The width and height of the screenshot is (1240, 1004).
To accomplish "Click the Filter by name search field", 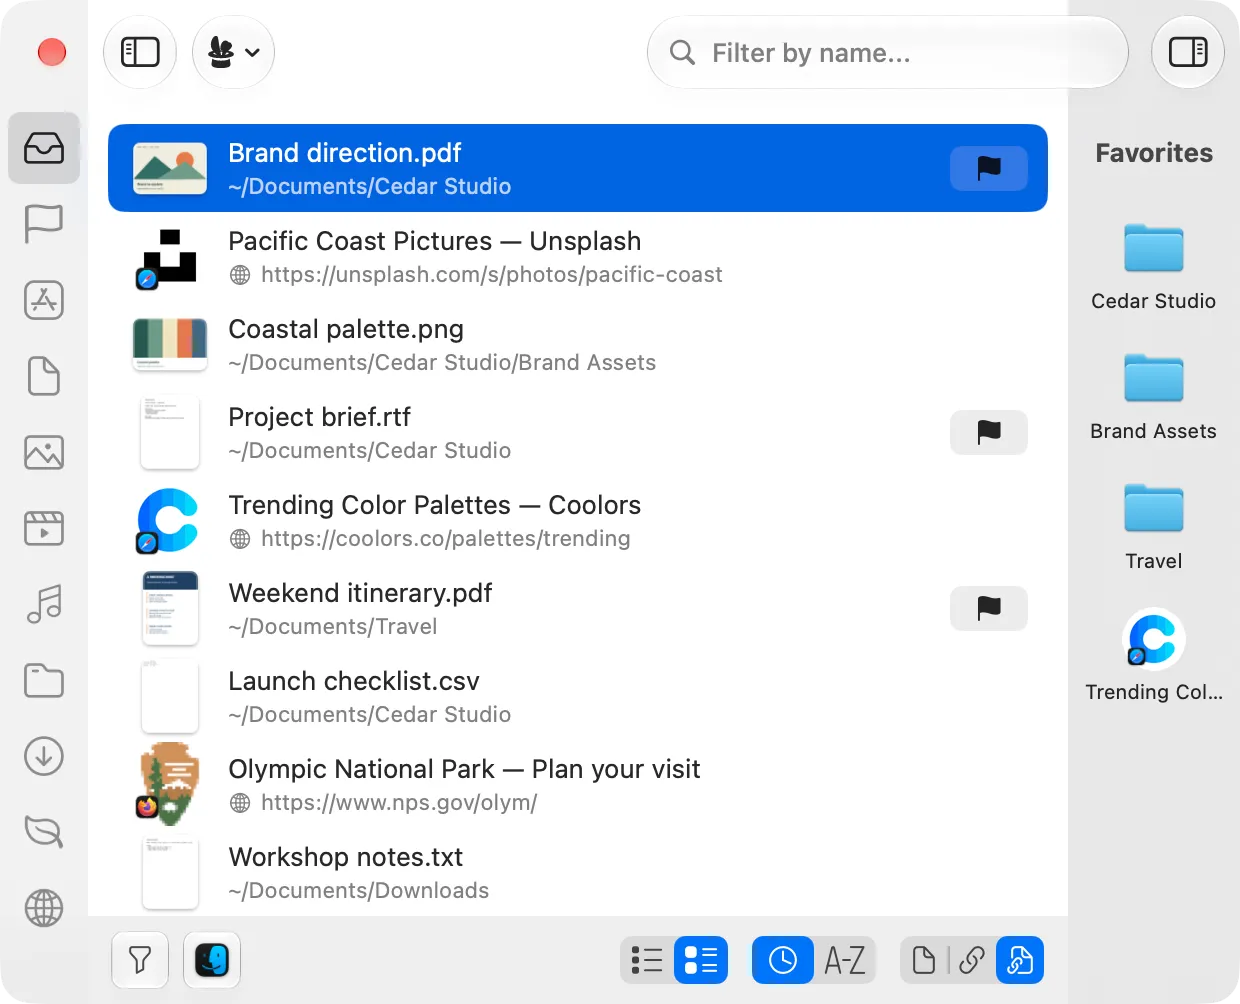I will coord(888,52).
